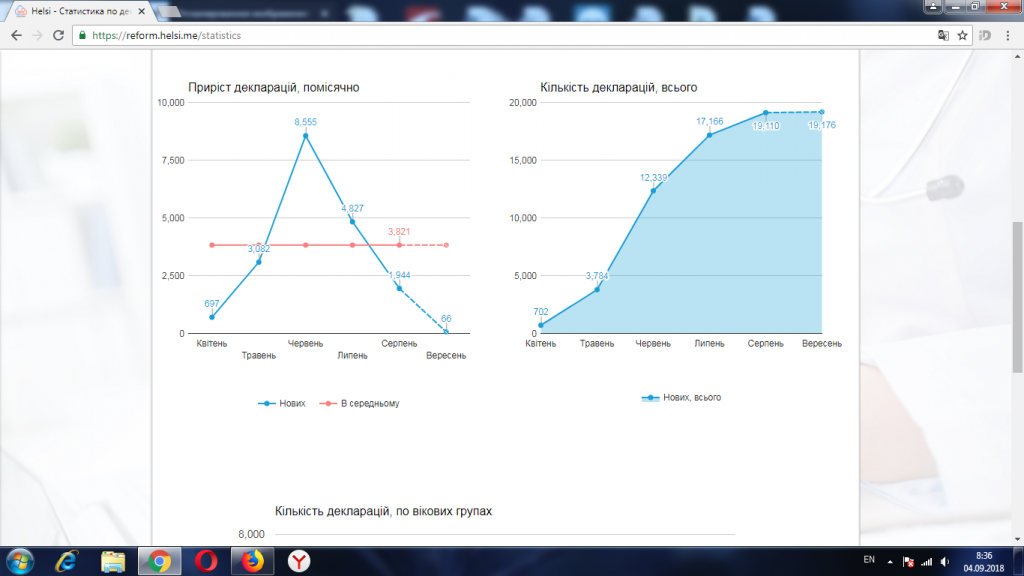1024x576 pixels.
Task: Launch Yandex Browser from the taskbar
Action: (299, 562)
